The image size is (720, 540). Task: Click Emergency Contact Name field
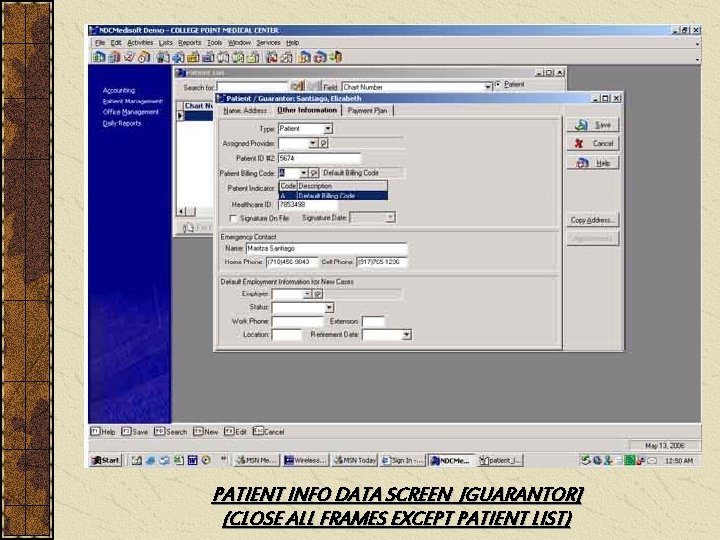coord(326,248)
